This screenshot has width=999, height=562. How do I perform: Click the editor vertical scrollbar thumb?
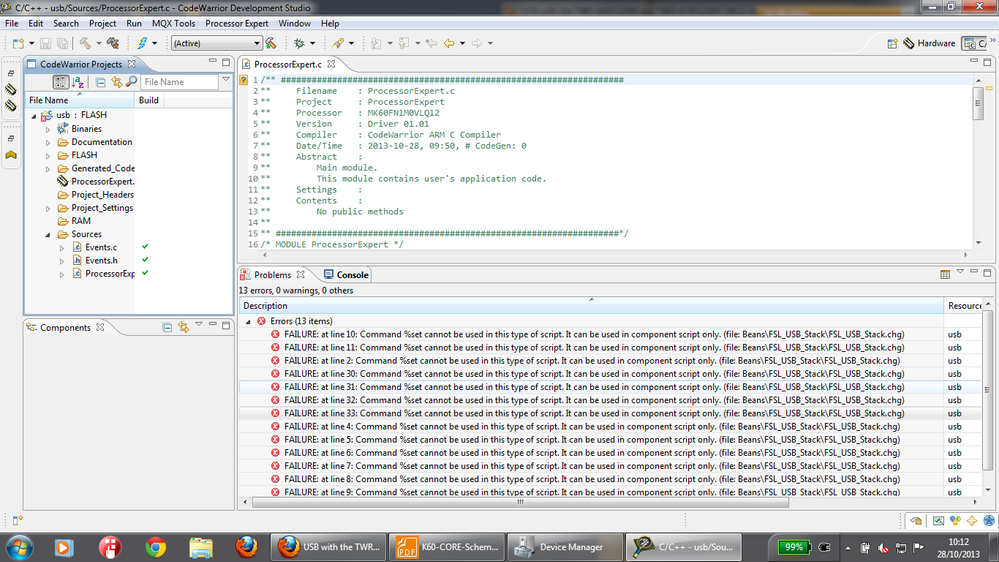(x=979, y=102)
